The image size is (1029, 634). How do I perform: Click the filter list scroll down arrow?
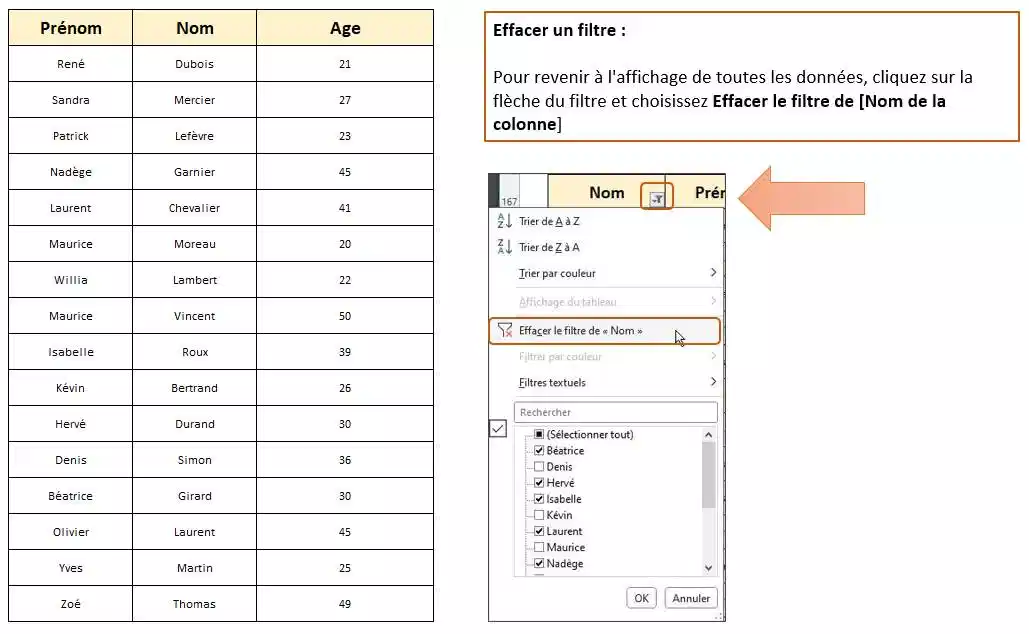(708, 568)
